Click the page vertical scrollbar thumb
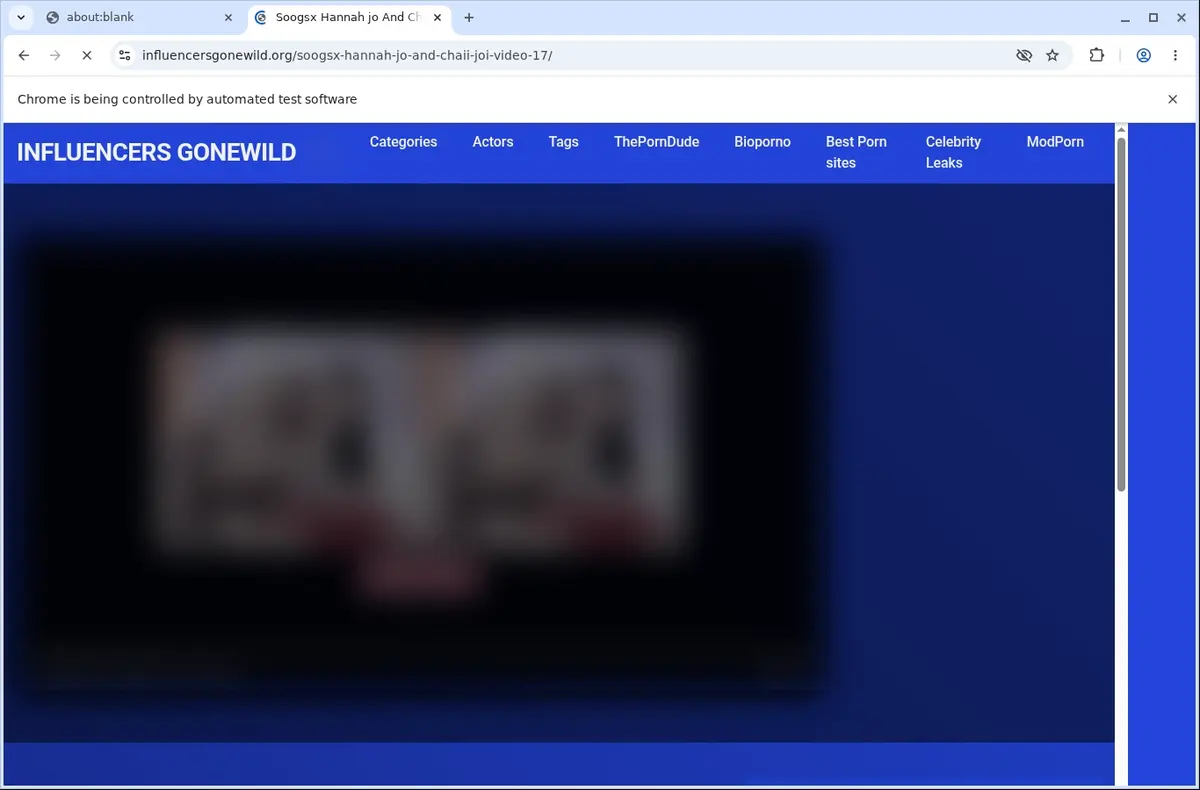 pos(1121,313)
